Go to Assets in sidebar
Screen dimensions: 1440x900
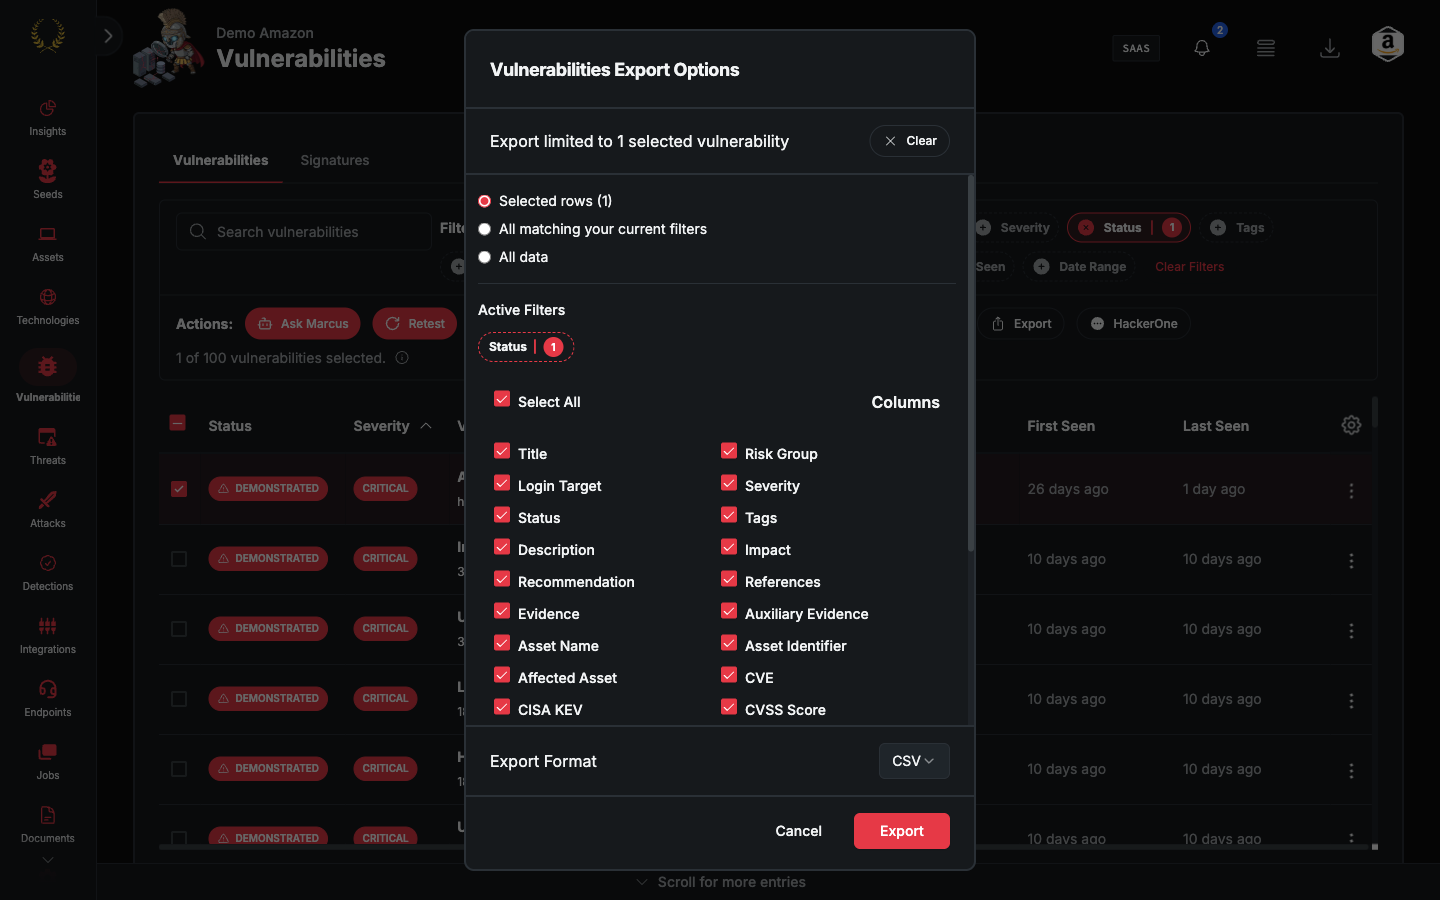coord(47,244)
